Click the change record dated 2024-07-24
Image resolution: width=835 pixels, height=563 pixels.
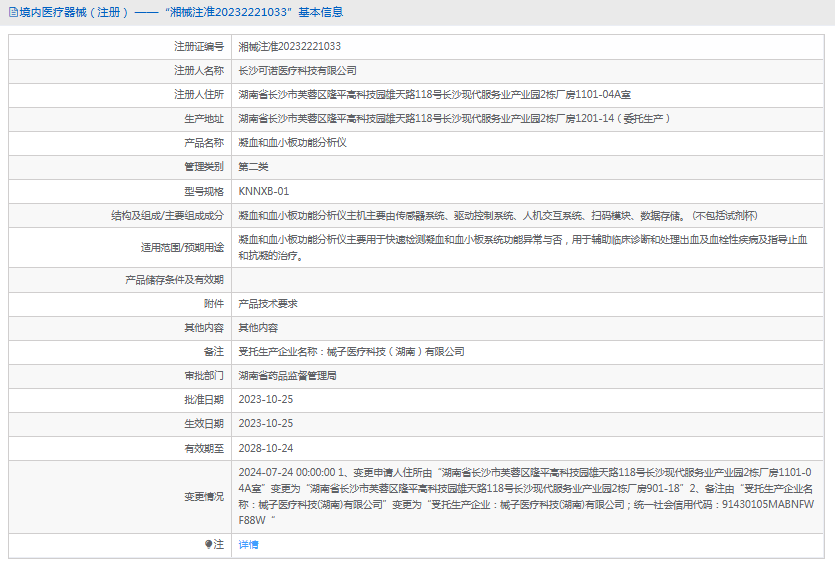coord(526,496)
